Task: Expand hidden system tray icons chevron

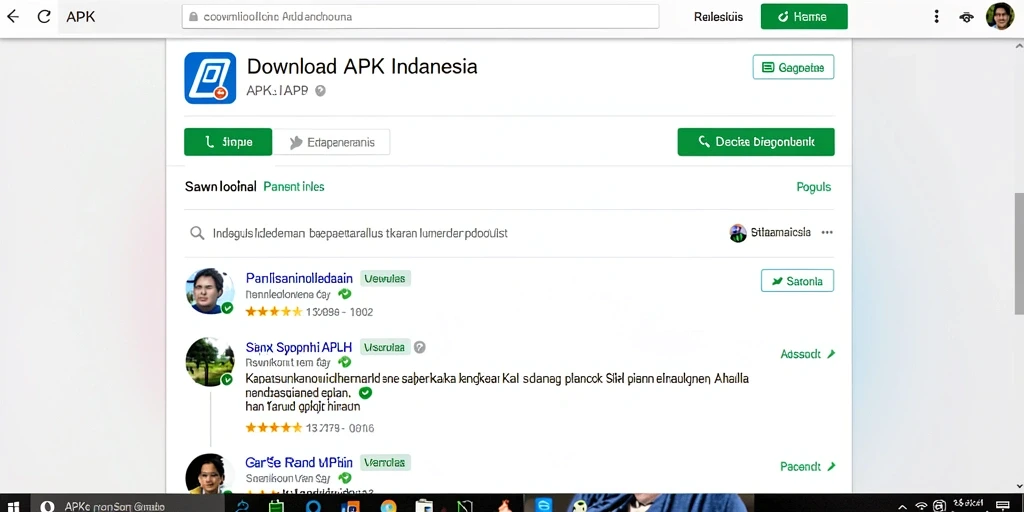Action: pos(903,507)
